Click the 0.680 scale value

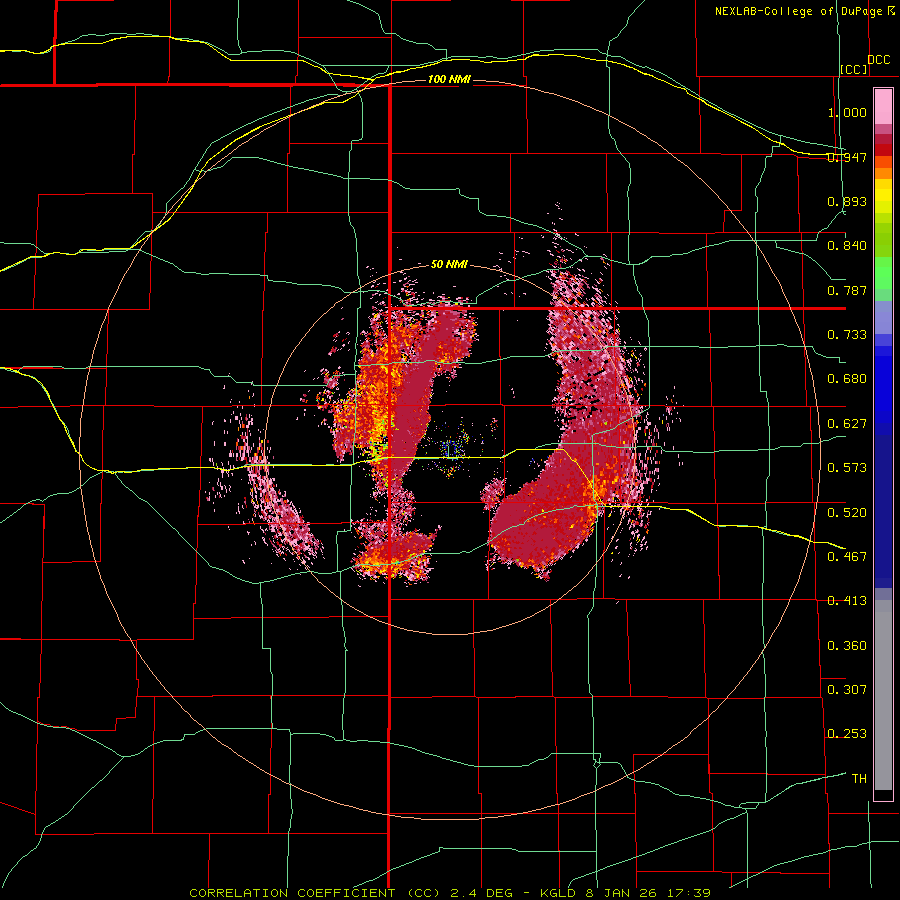click(x=847, y=379)
